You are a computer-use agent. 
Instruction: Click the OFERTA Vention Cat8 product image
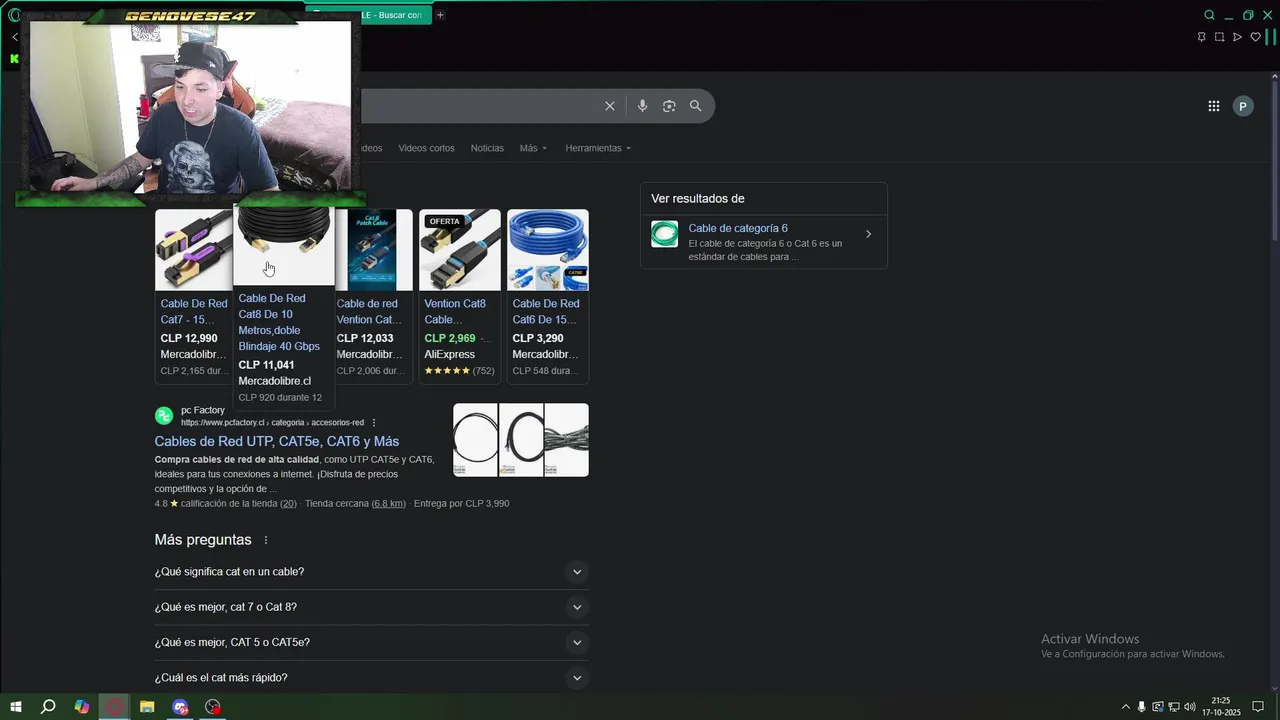[460, 249]
